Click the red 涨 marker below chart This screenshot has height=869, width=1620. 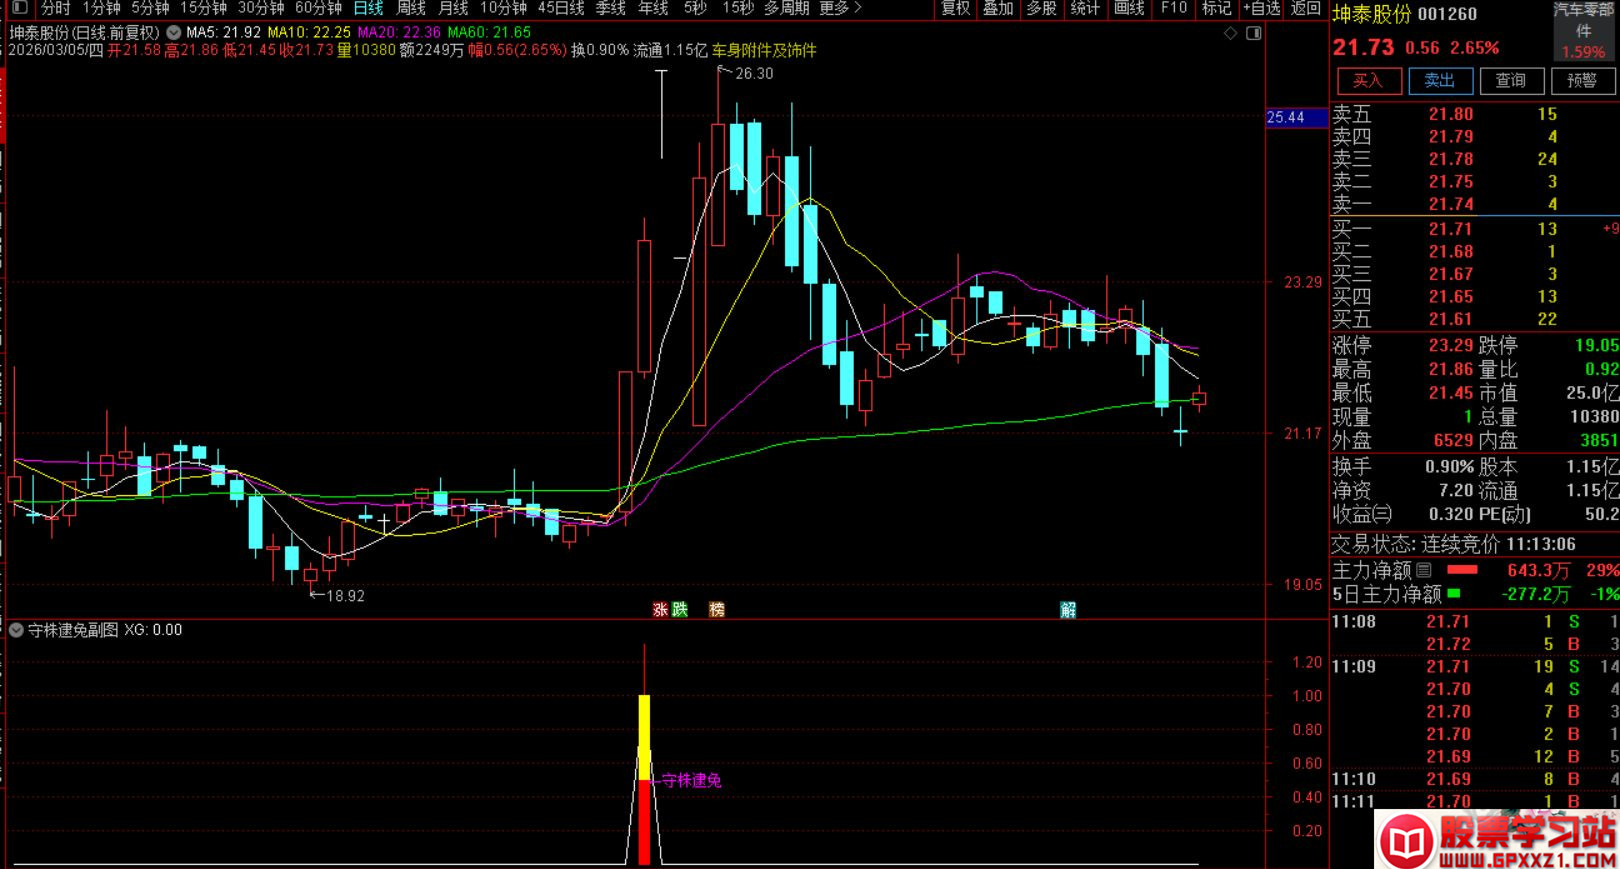point(660,609)
